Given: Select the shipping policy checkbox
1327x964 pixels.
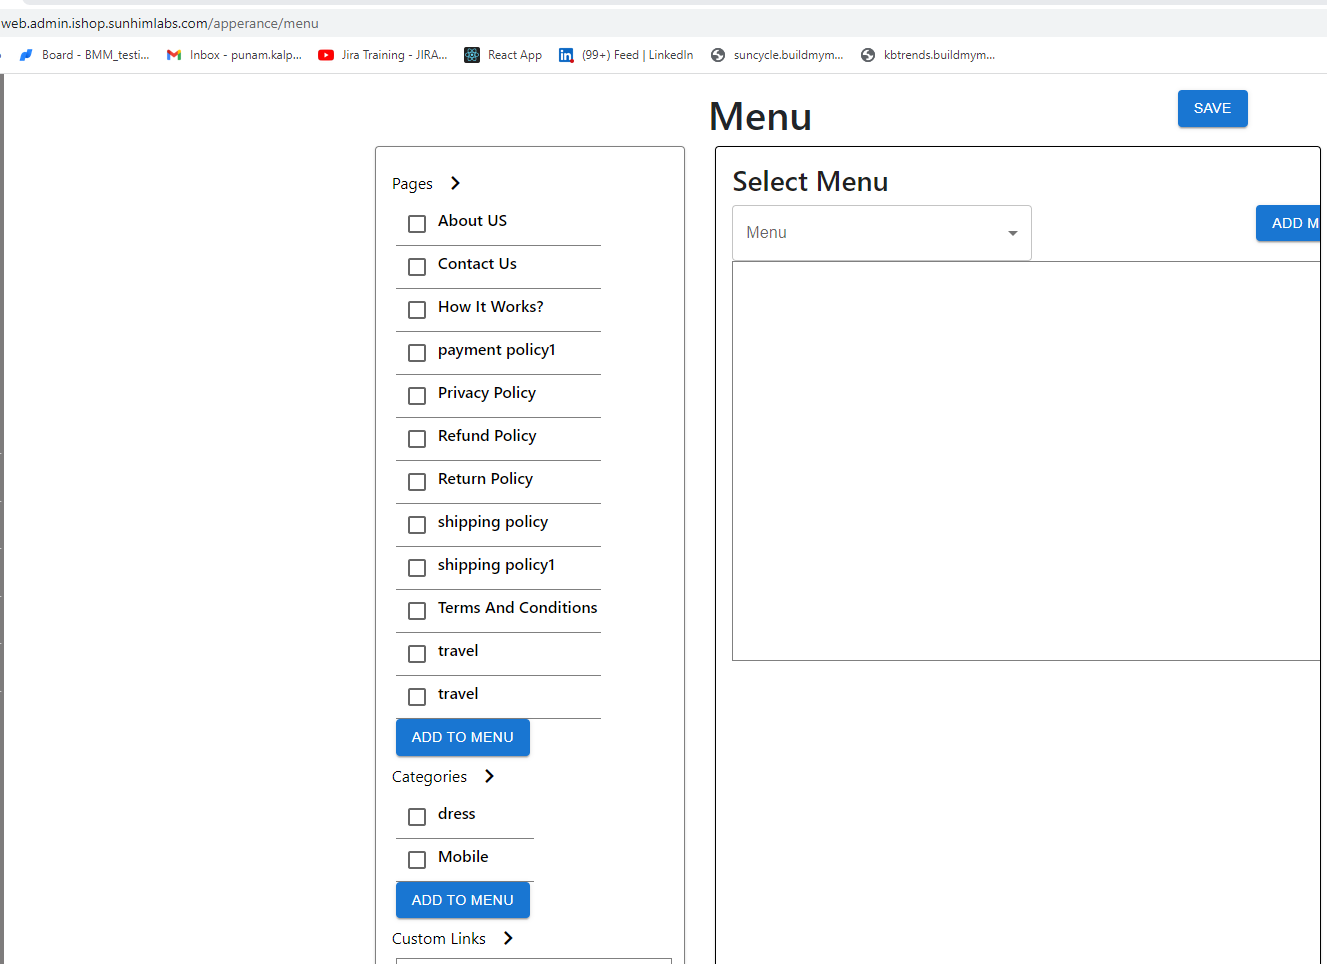Looking at the screenshot, I should (417, 525).
